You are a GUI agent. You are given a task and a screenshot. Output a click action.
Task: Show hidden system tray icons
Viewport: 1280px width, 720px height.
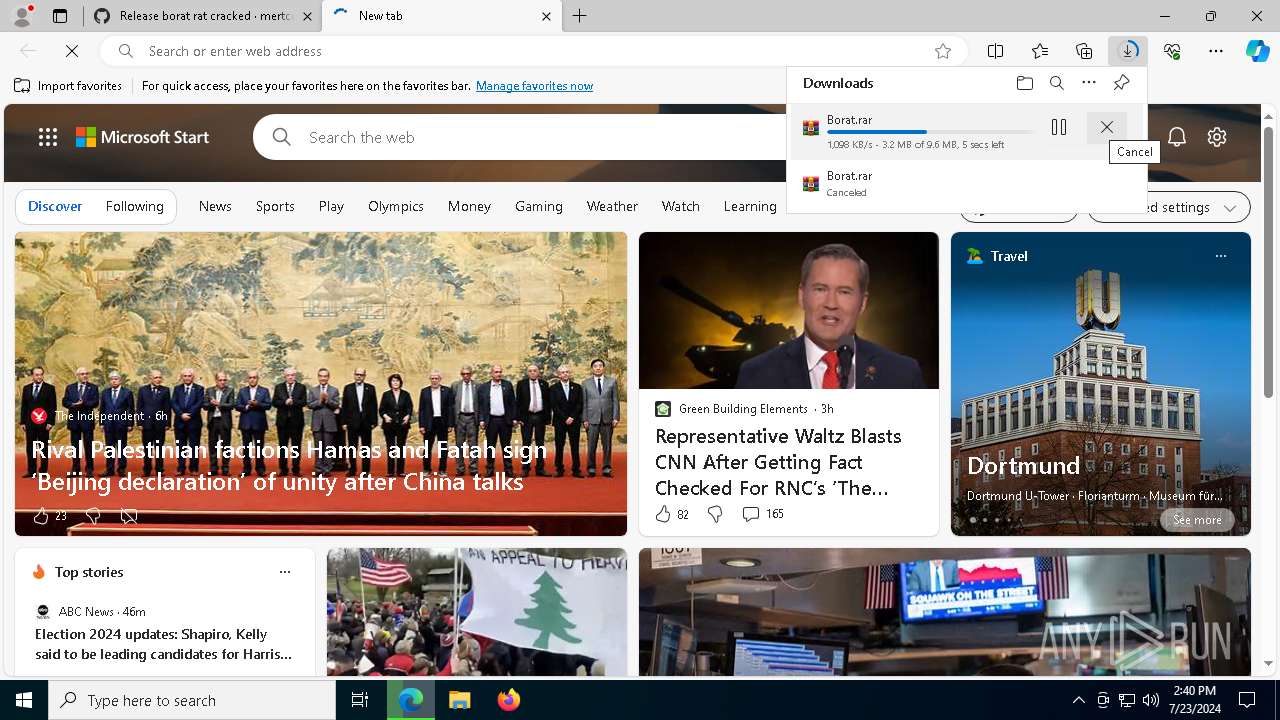point(1078,700)
